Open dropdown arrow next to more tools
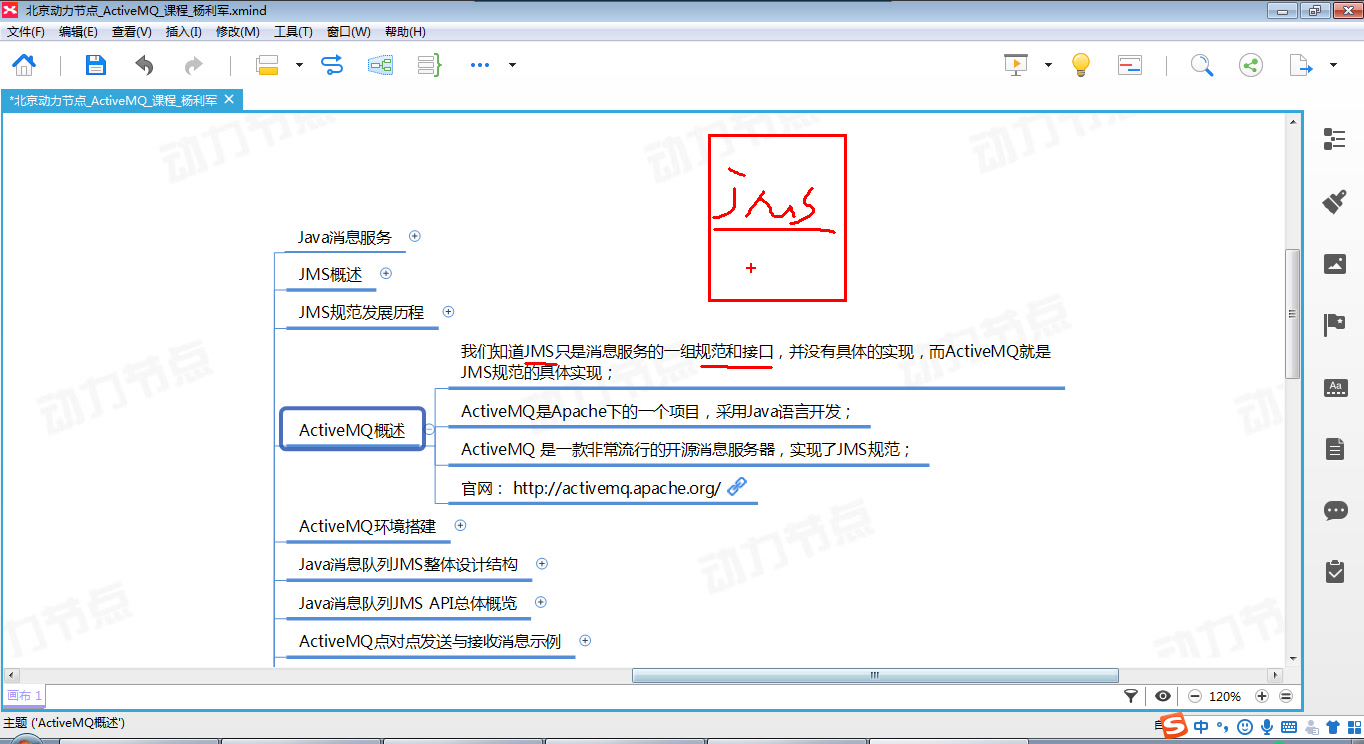The image size is (1364, 744). tap(512, 65)
